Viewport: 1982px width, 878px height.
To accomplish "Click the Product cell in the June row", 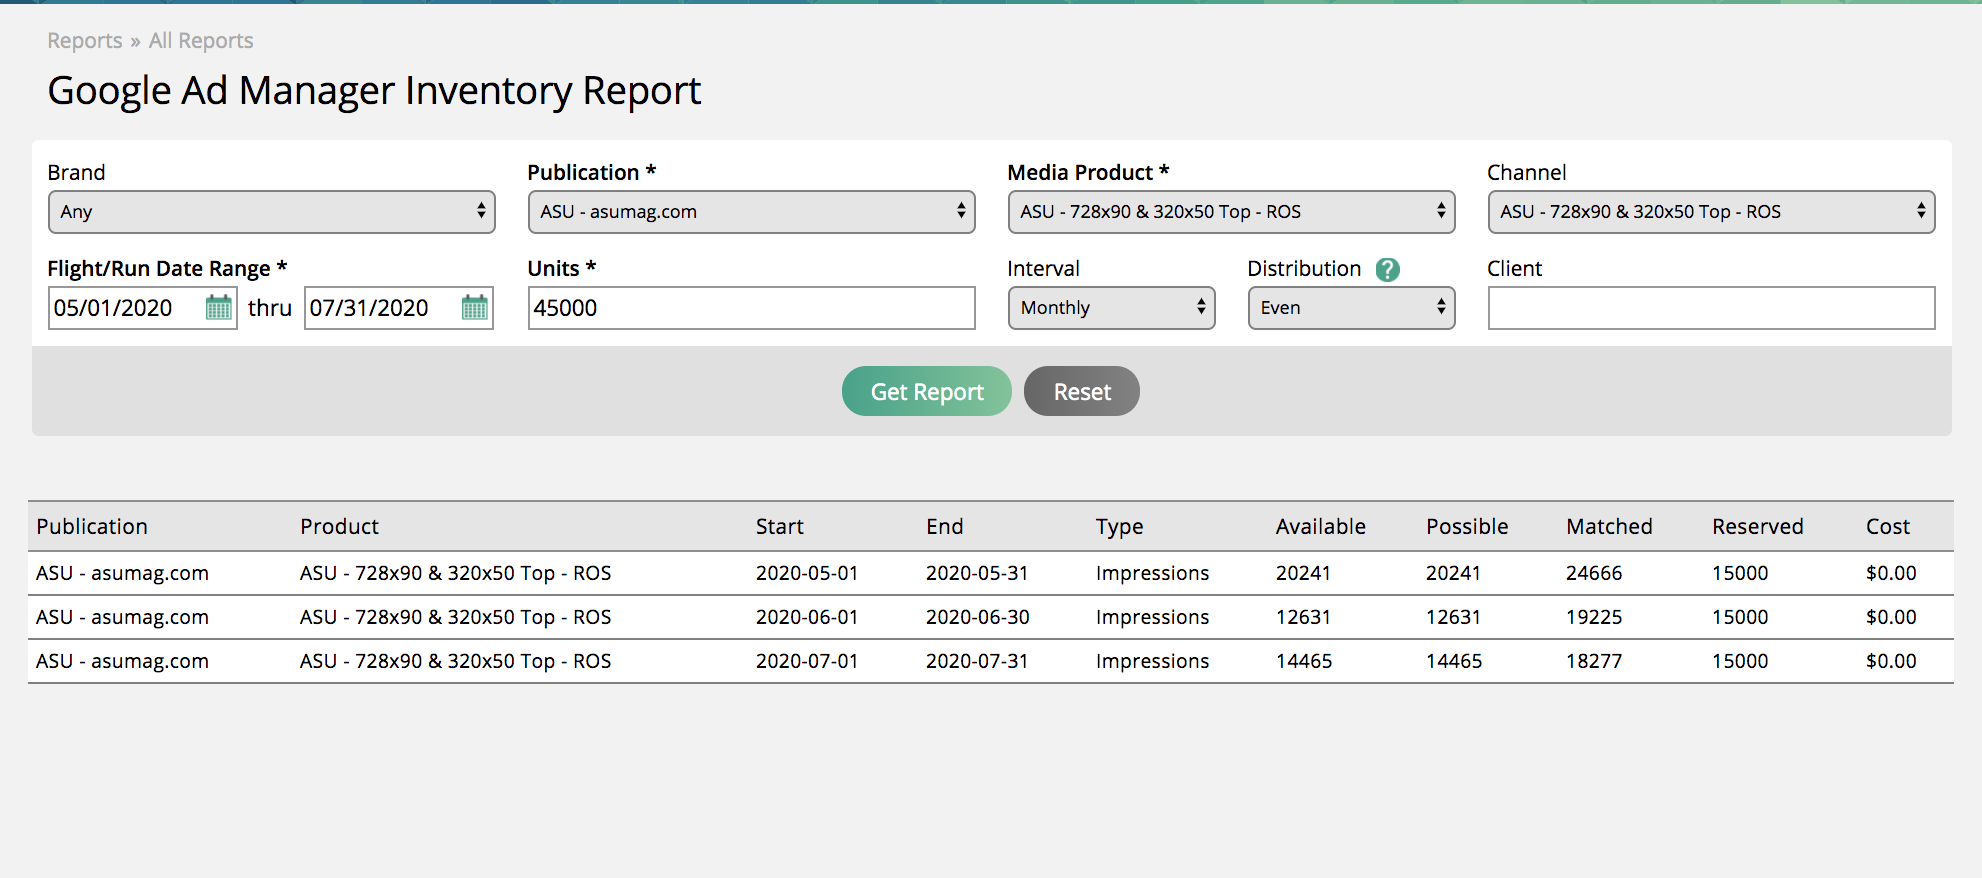I will pyautogui.click(x=455, y=617).
